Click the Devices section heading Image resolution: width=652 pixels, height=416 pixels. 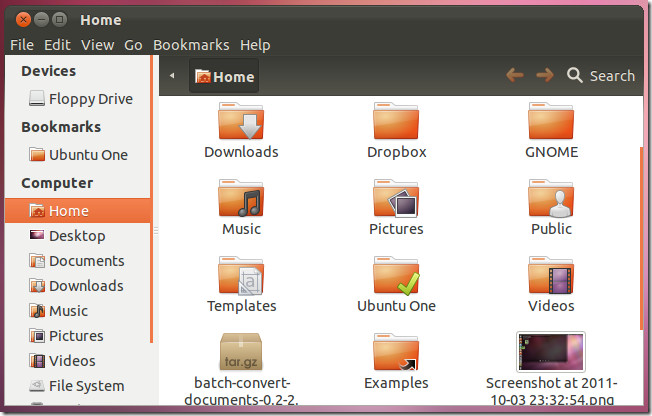tap(49, 71)
